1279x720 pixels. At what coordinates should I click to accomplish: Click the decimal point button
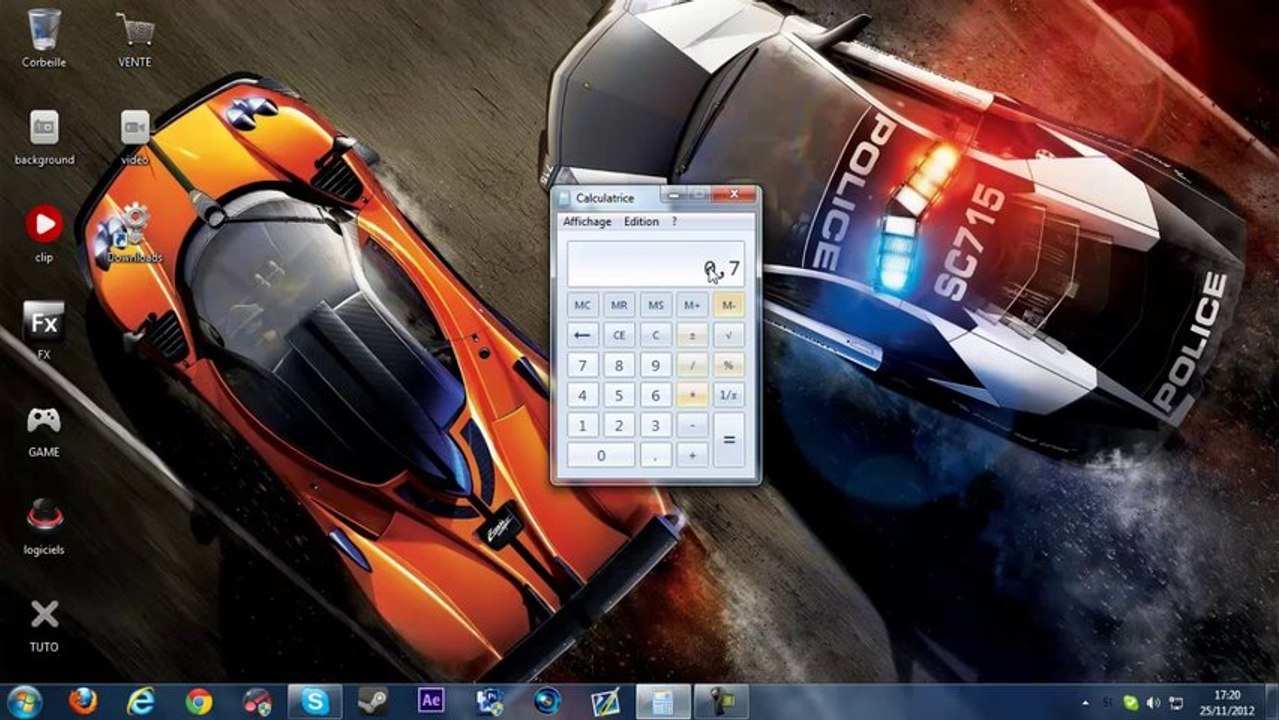click(656, 455)
